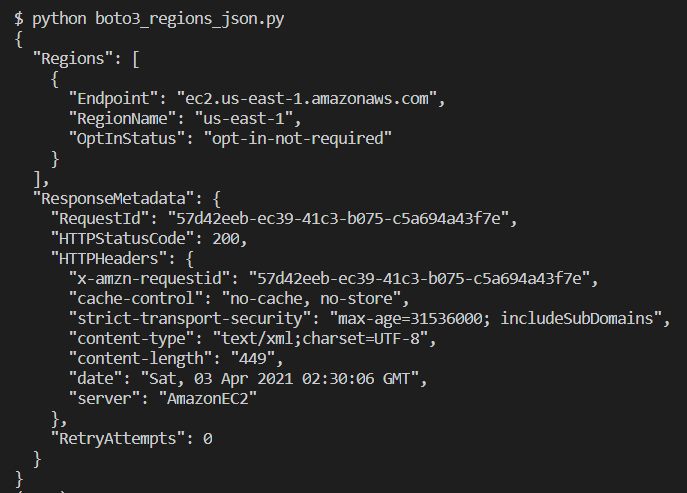Click the "HTTPHeaders" key
This screenshot has height=493, width=687.
click(104, 257)
